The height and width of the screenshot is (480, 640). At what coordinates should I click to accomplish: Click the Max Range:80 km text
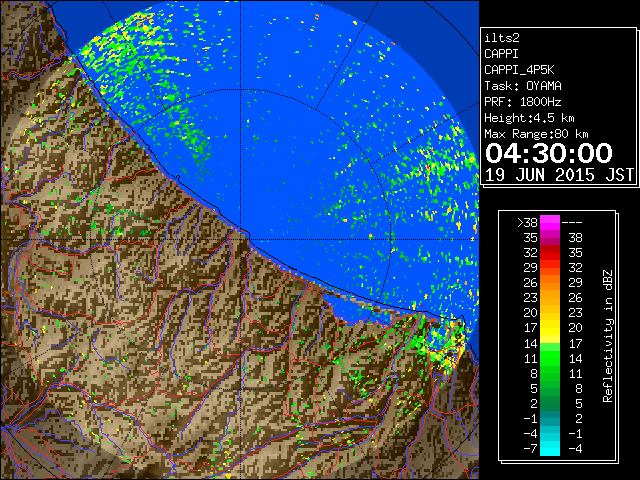(536, 134)
